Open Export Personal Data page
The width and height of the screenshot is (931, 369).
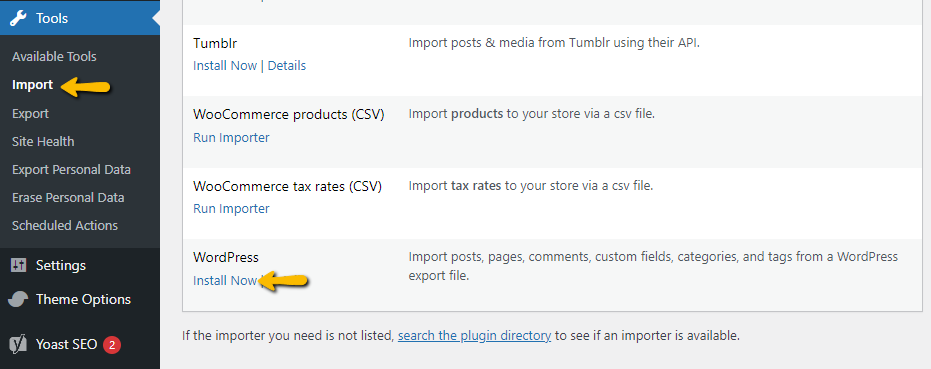pos(71,169)
